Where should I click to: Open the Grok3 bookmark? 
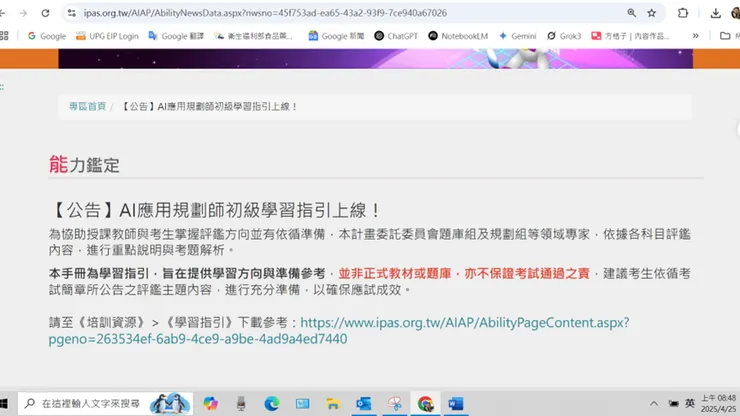pyautogui.click(x=564, y=36)
